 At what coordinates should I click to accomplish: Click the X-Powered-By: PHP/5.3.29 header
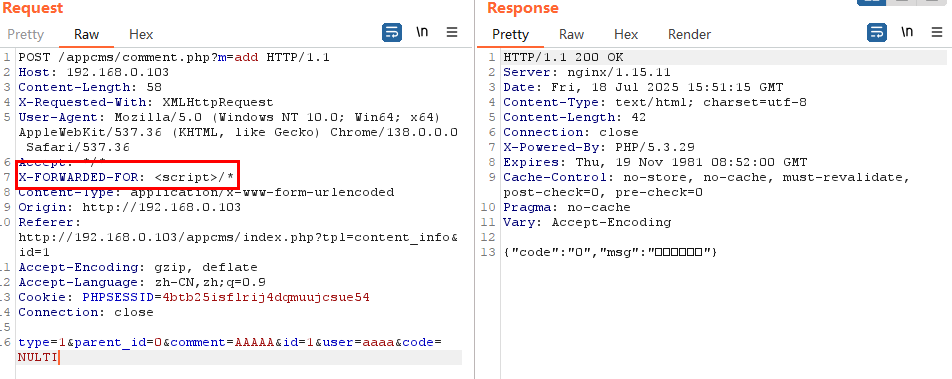click(599, 147)
